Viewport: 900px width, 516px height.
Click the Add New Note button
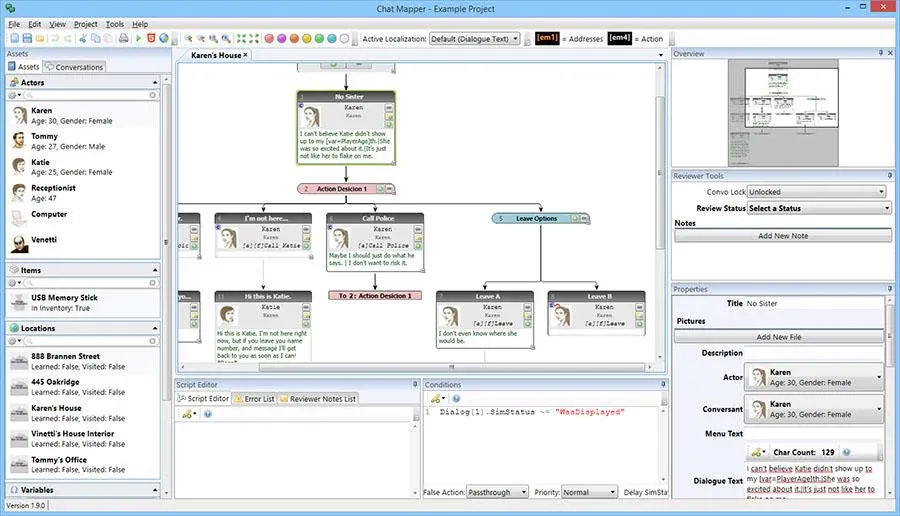pyautogui.click(x=783, y=235)
